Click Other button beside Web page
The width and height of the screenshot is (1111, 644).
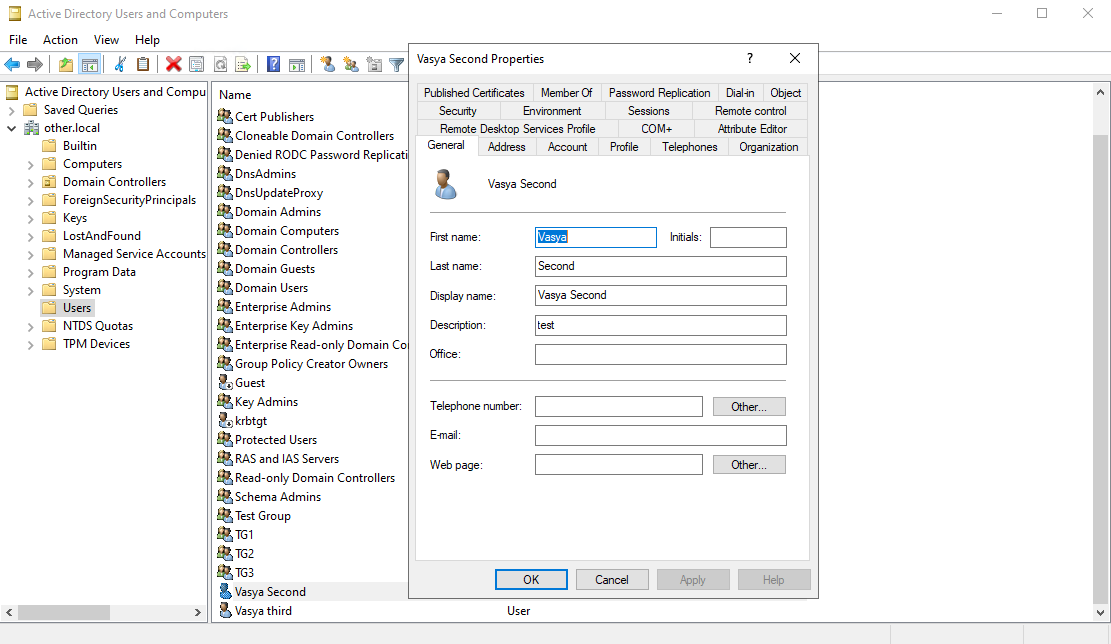(749, 465)
